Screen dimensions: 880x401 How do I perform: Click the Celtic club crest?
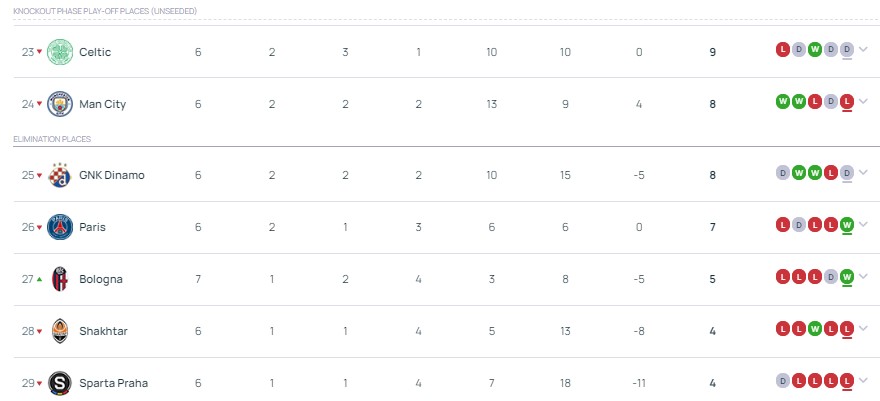[x=61, y=52]
